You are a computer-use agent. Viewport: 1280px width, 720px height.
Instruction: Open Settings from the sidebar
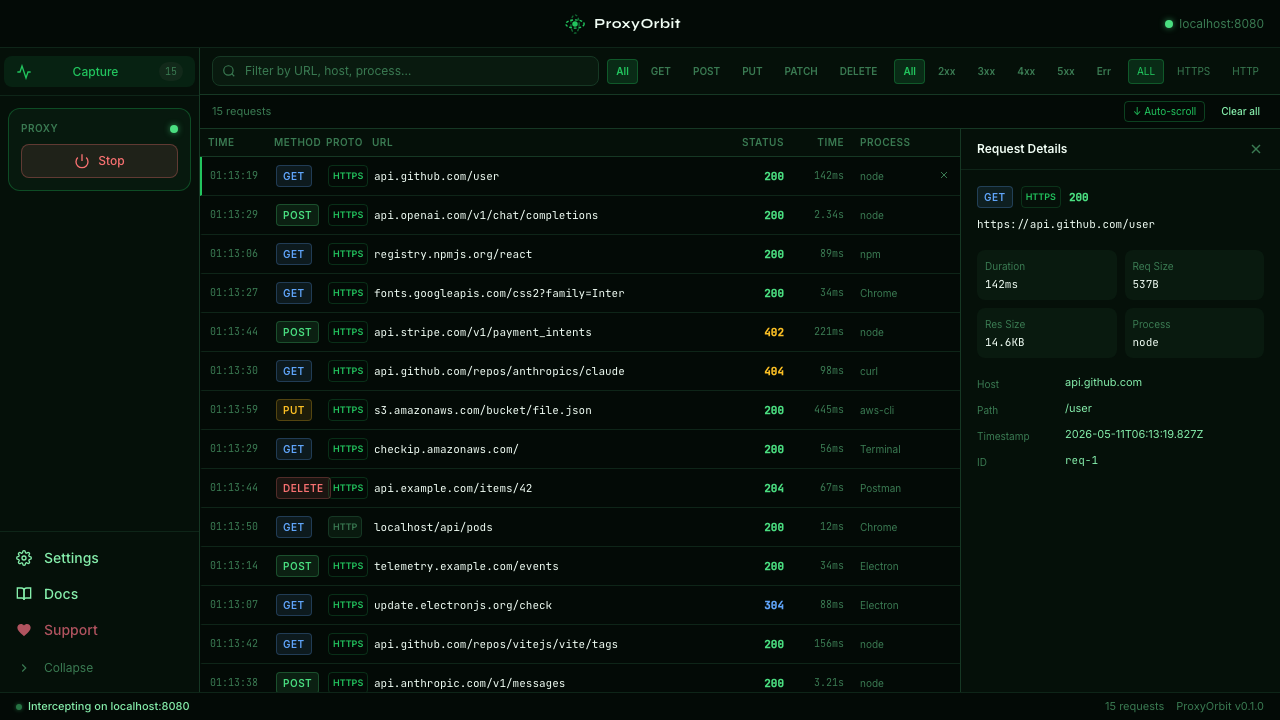(x=99, y=558)
